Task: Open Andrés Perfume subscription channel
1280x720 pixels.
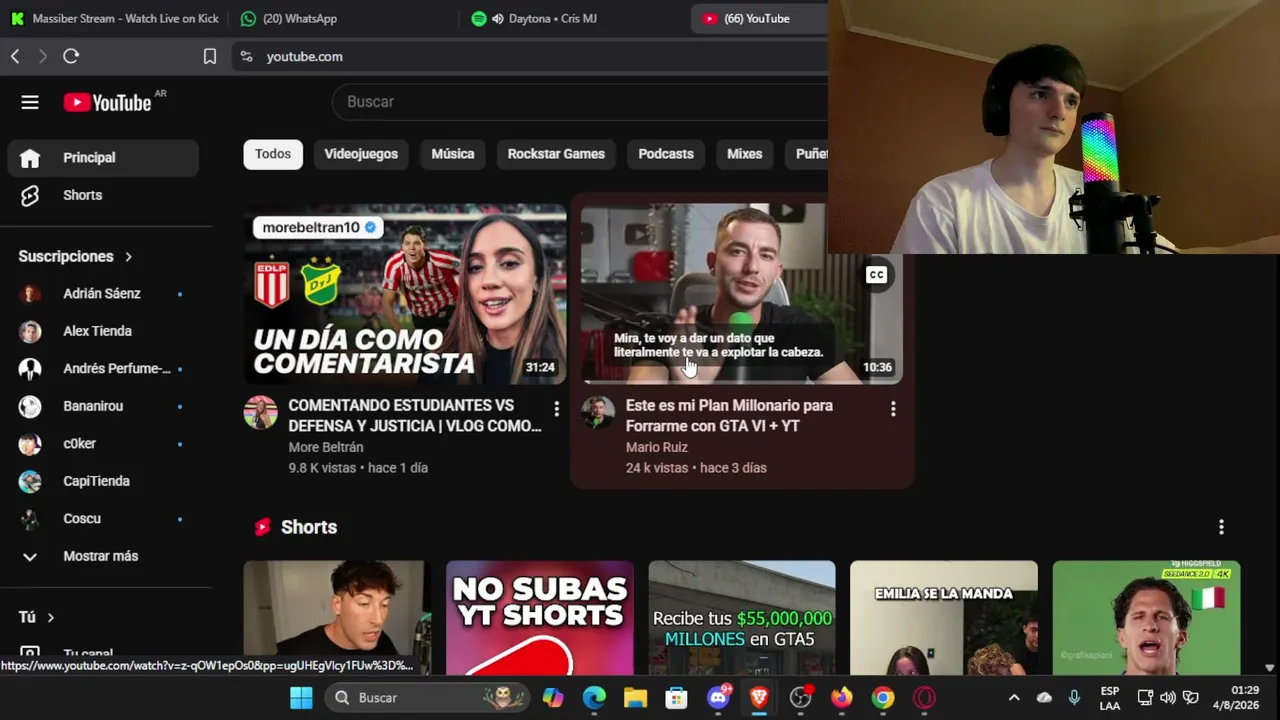Action: click(x=105, y=369)
